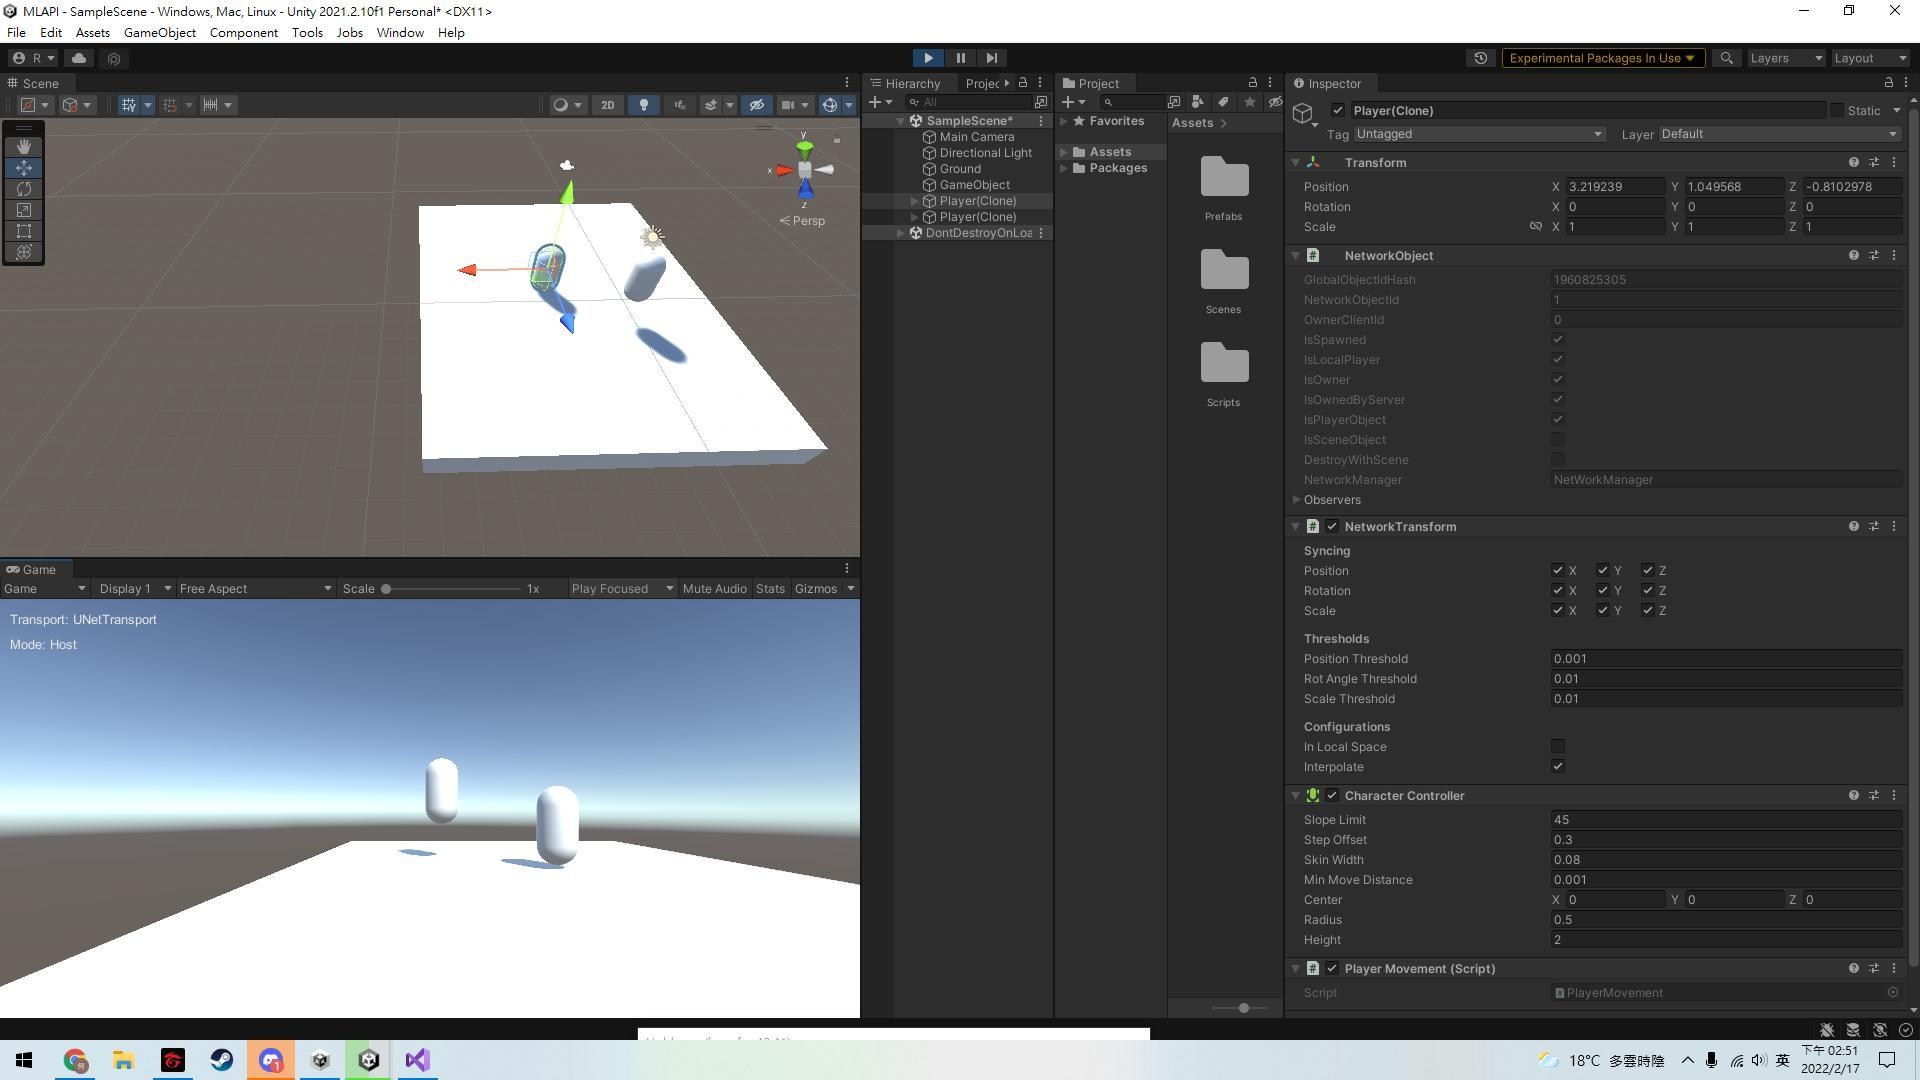Image resolution: width=1920 pixels, height=1080 pixels.
Task: Uncheck Y syncing for Rotation
Action: click(x=1605, y=590)
